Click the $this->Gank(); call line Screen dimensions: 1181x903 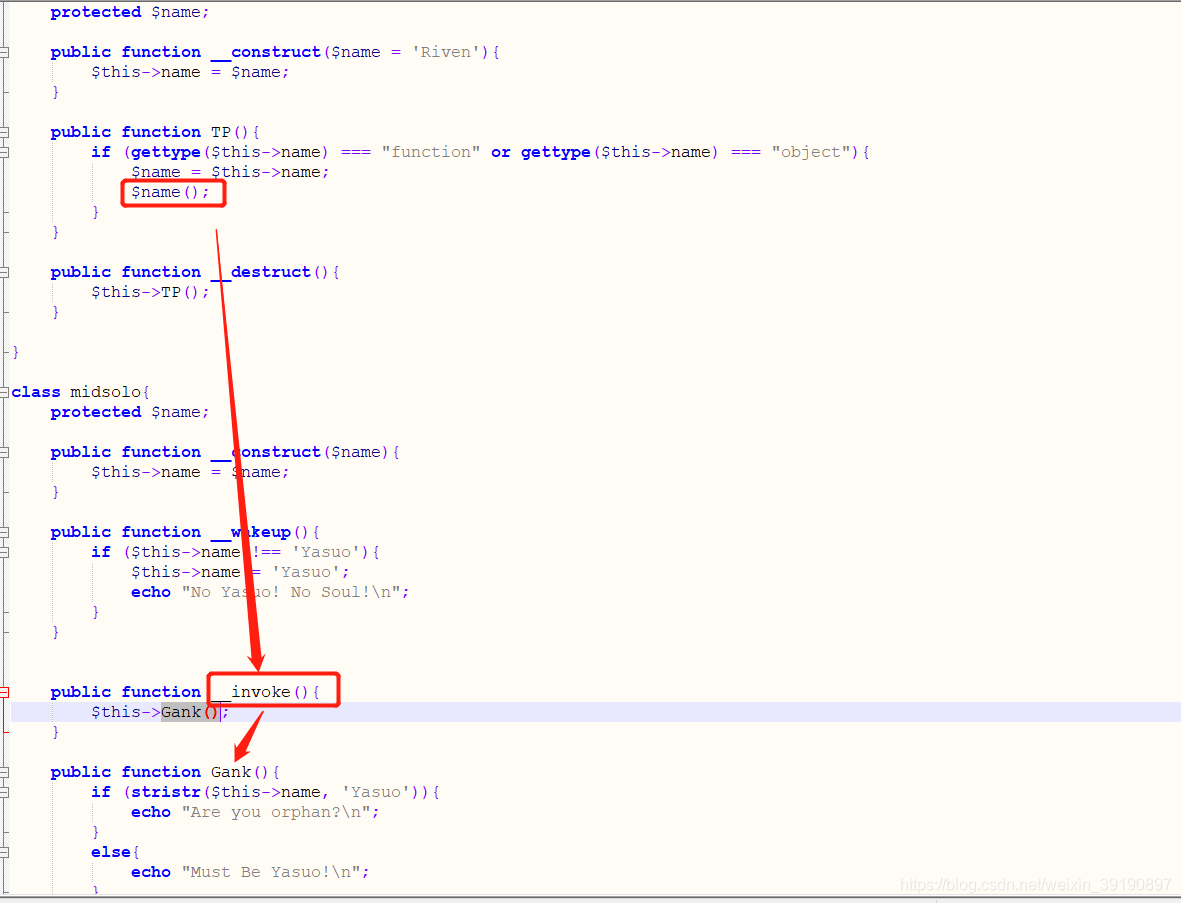click(x=160, y=712)
